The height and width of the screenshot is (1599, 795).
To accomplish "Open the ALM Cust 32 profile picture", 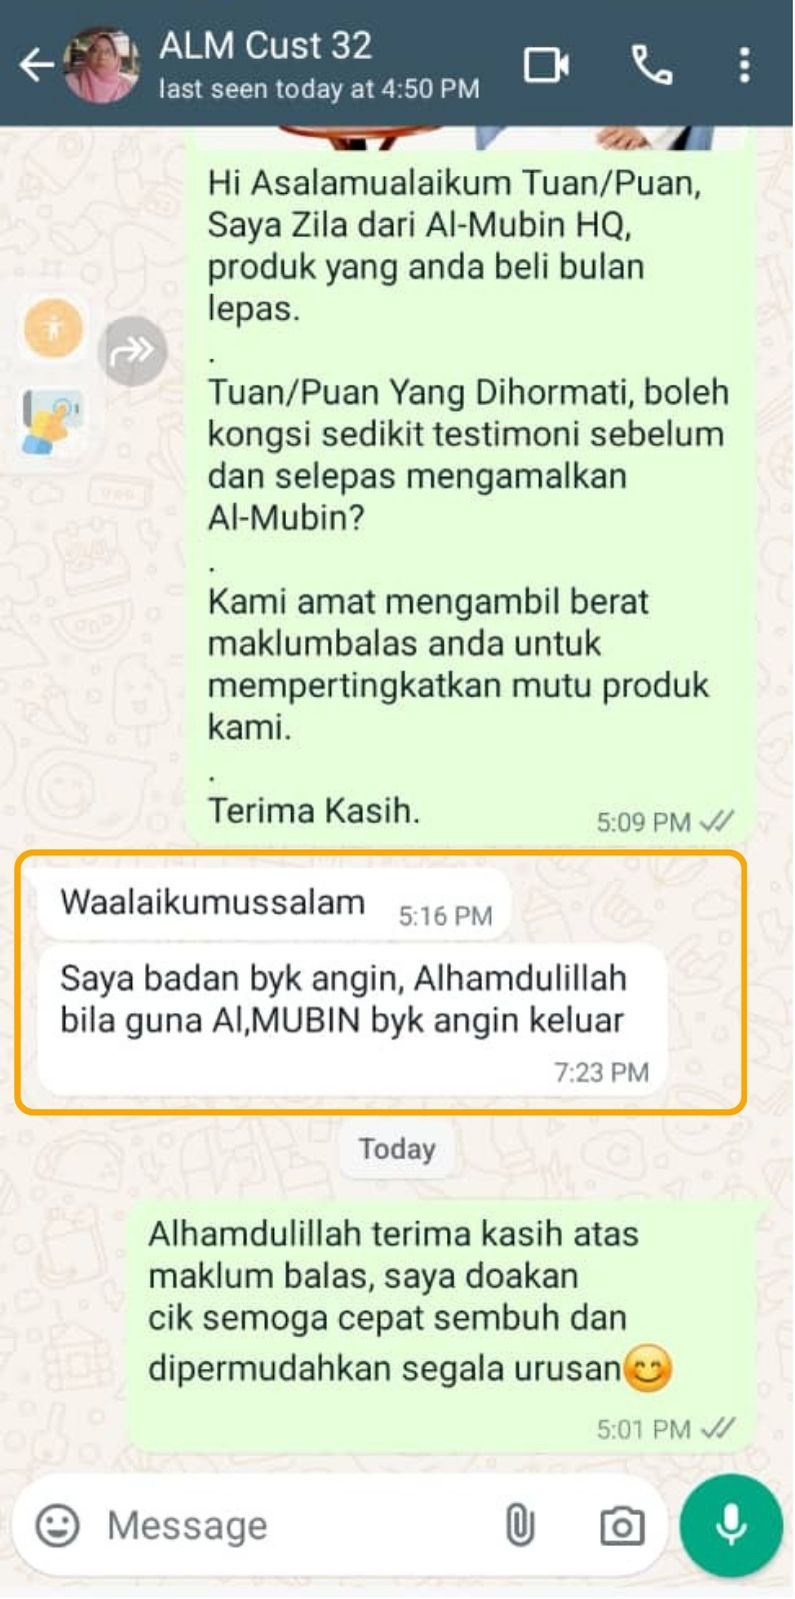I will (x=101, y=65).
